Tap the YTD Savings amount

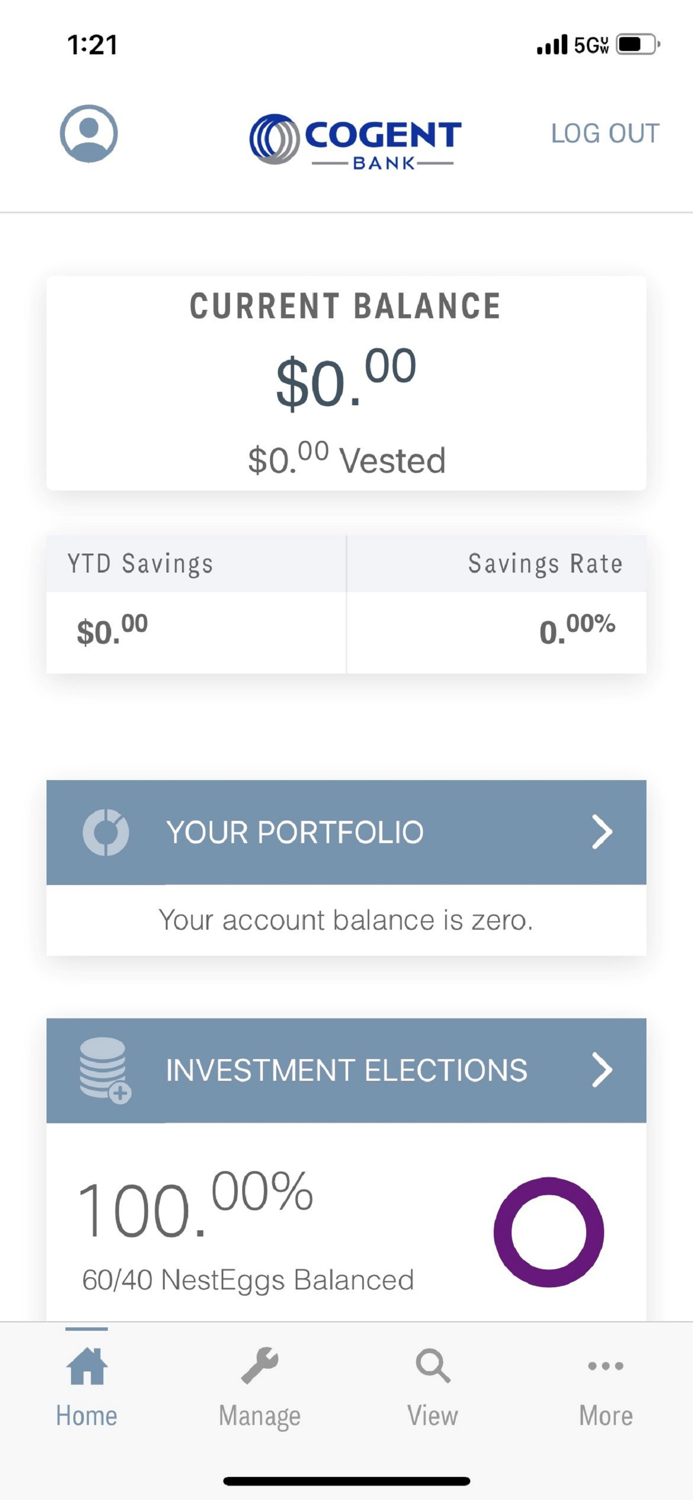(x=112, y=630)
